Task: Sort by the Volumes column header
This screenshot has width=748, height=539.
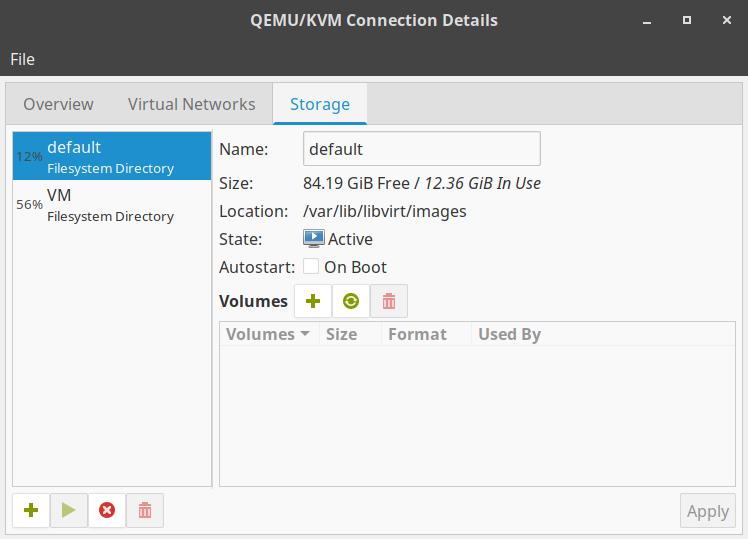Action: (267, 334)
